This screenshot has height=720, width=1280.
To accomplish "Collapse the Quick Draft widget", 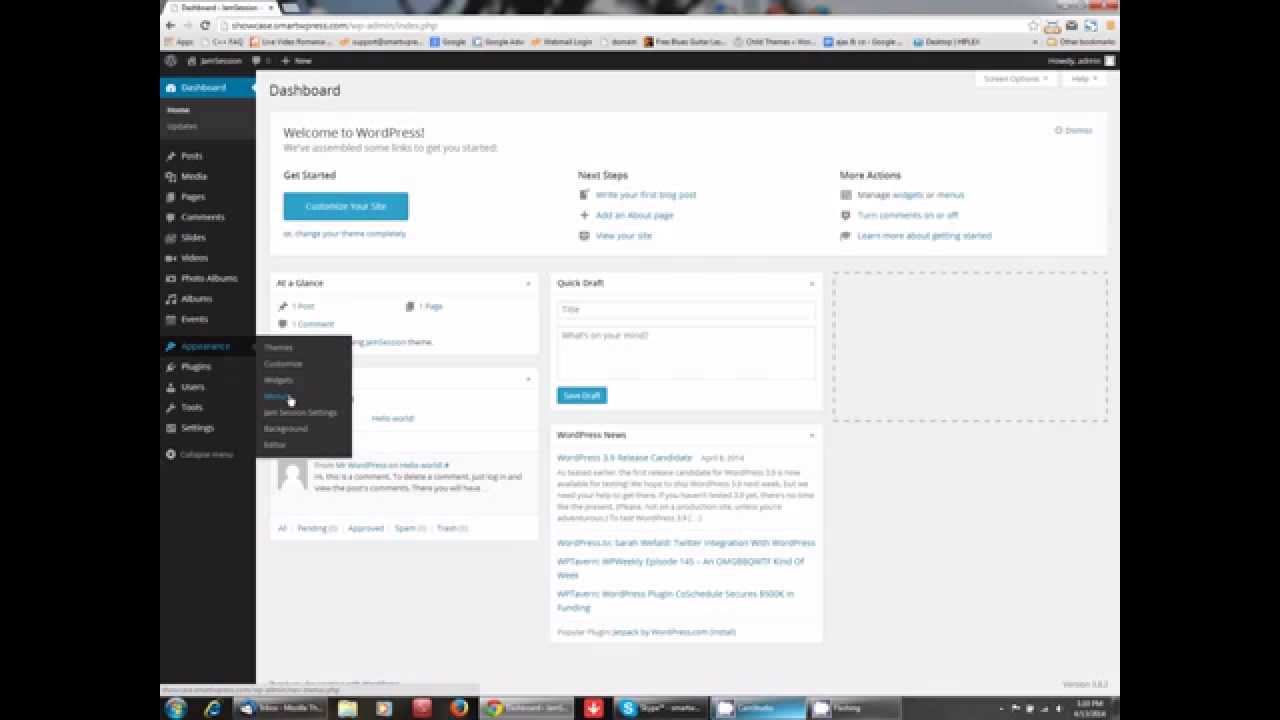I will tap(811, 284).
